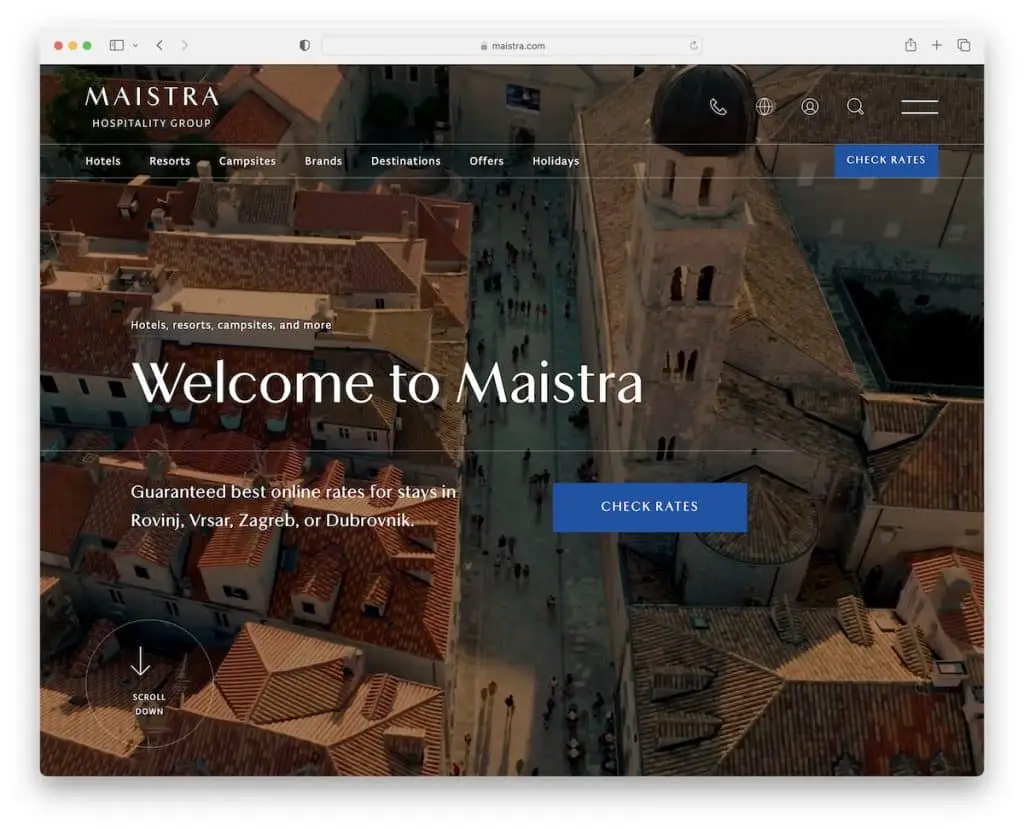Click the 'Hotels, resorts, campsites, and more' tagline
This screenshot has width=1024, height=829.
[x=231, y=325]
